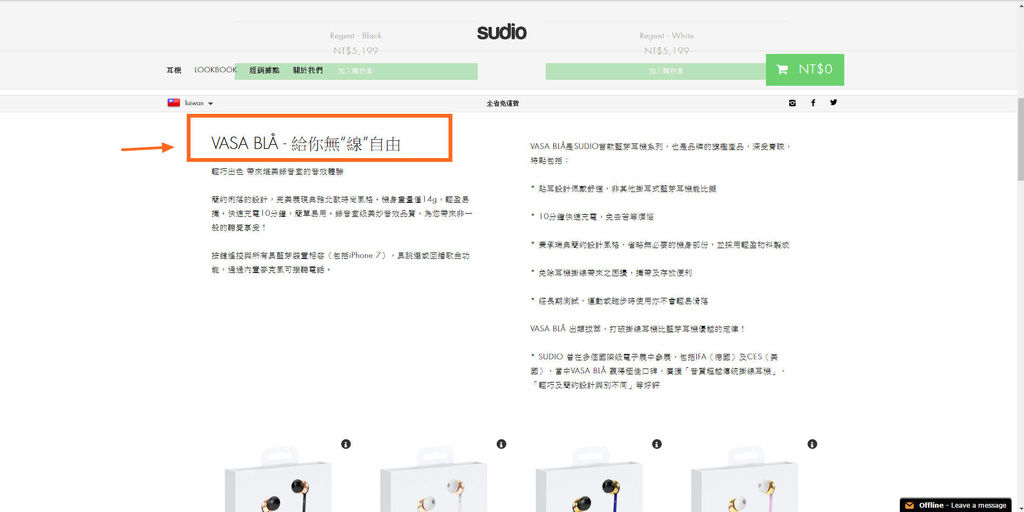The image size is (1024, 512).
Task: Click the faded Regent - White product title
Action: pos(666,36)
